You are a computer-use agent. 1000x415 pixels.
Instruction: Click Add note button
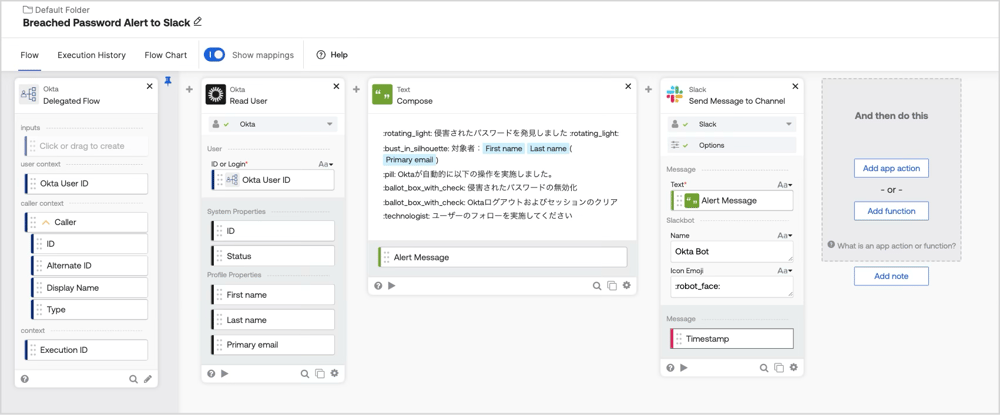(x=891, y=276)
